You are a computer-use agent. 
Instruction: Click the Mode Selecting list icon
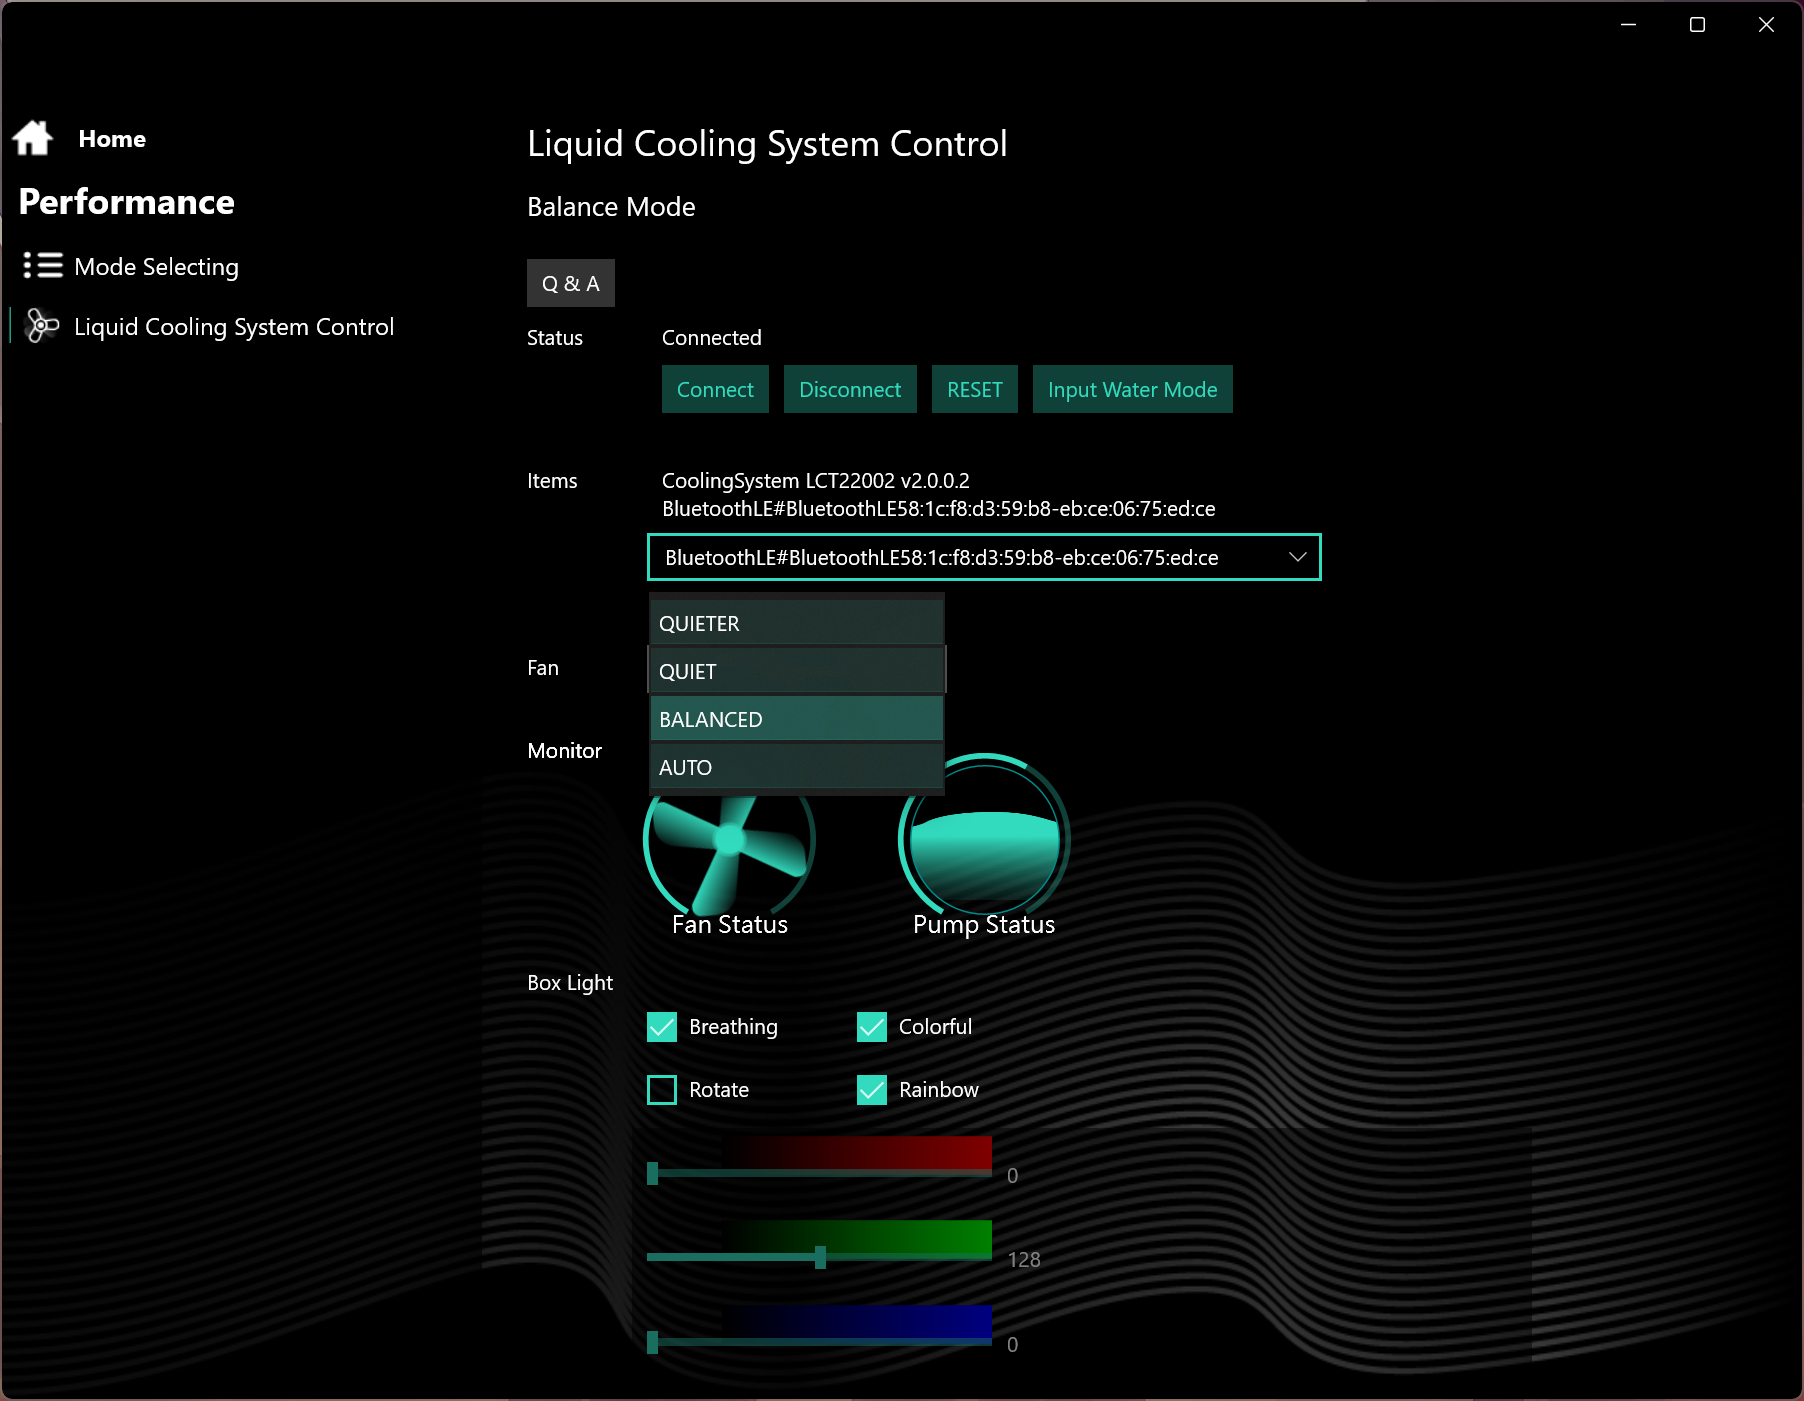point(43,266)
